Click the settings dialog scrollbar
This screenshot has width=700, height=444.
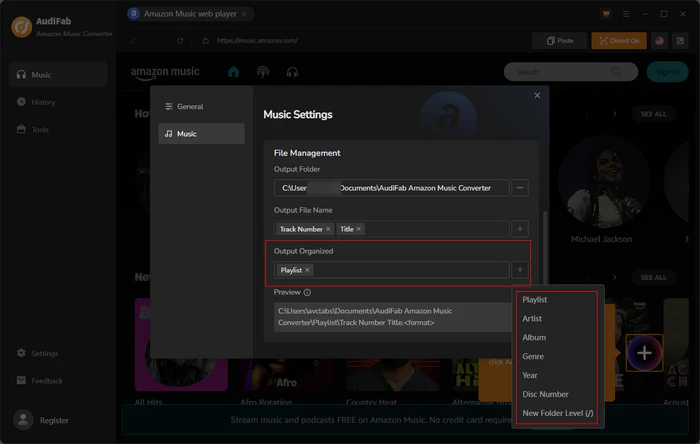click(x=545, y=250)
